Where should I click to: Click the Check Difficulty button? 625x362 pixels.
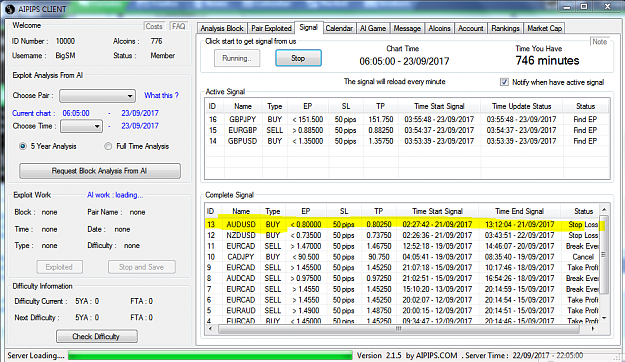pyautogui.click(x=96, y=336)
